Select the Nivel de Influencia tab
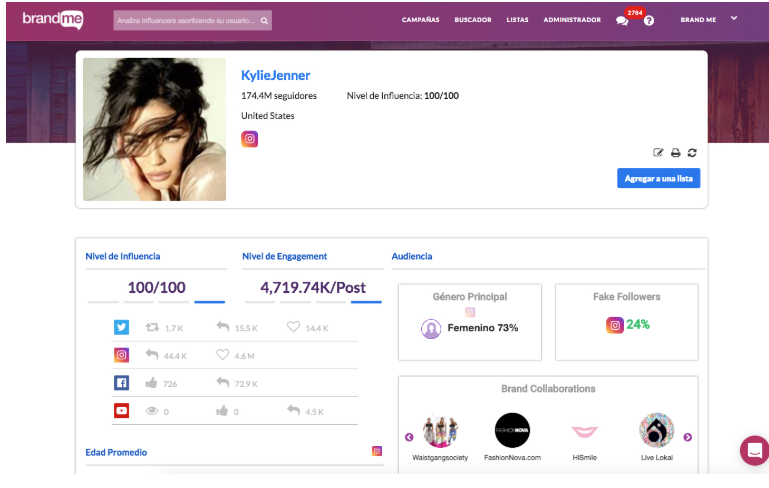Screen dimensions: 769x488 [x=123, y=256]
